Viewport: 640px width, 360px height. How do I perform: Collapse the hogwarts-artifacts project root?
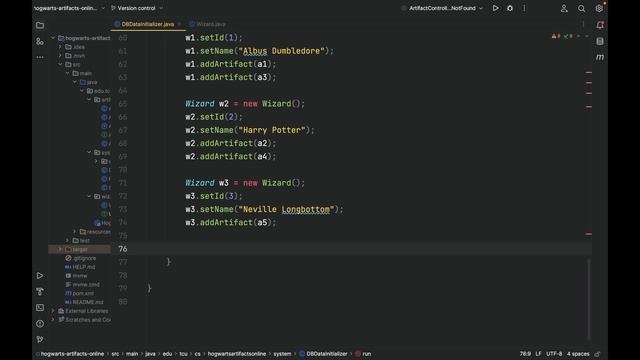click(x=53, y=38)
